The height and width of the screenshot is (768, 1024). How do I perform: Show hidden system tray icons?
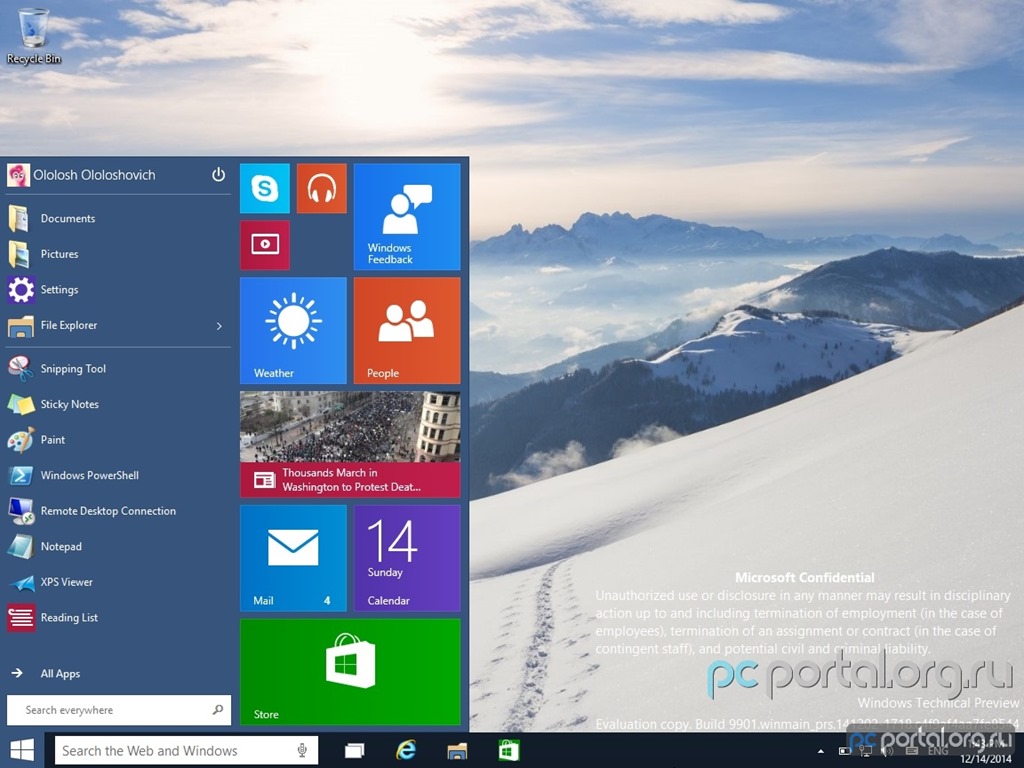821,751
